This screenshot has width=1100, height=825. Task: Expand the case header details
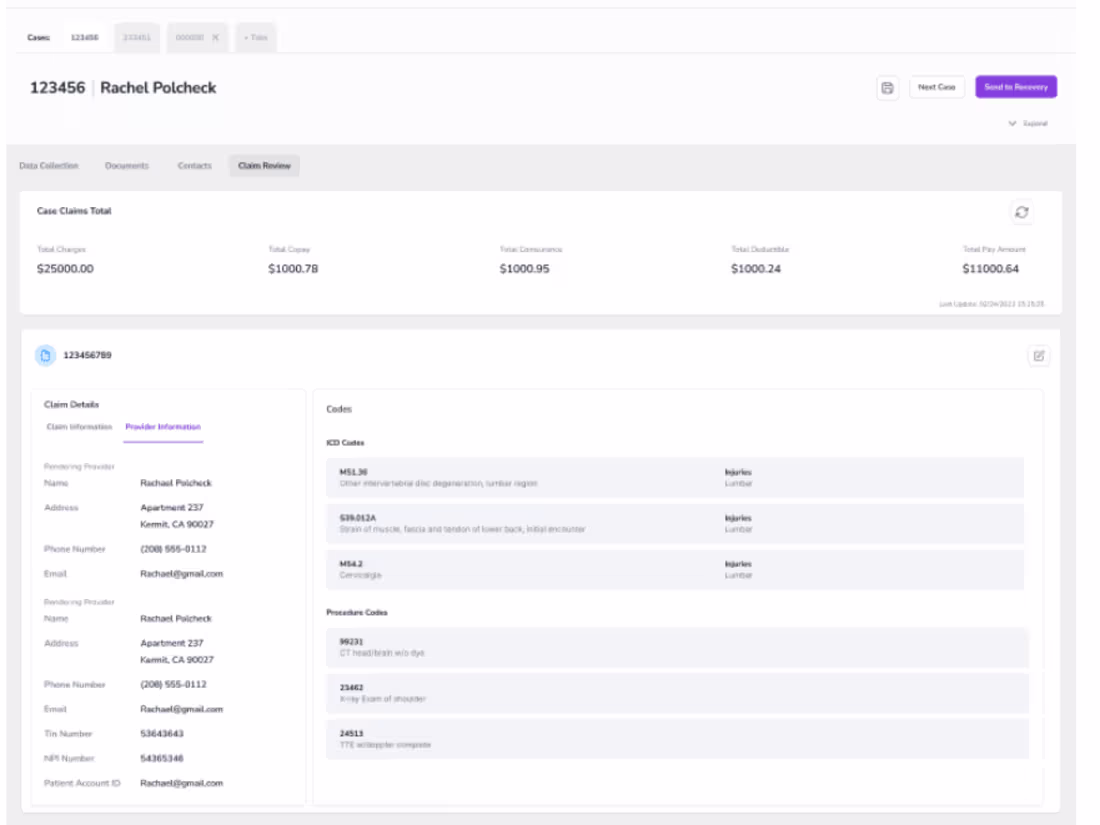(1027, 123)
